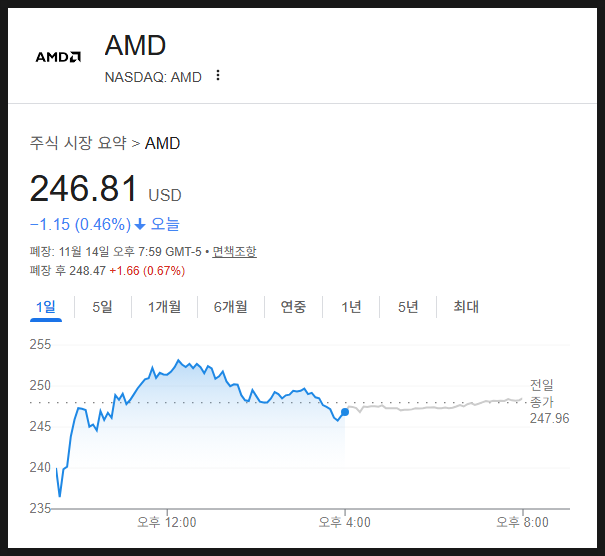This screenshot has width=605, height=556.
Task: Open the 면책조항 disclaimer link
Action: (234, 251)
